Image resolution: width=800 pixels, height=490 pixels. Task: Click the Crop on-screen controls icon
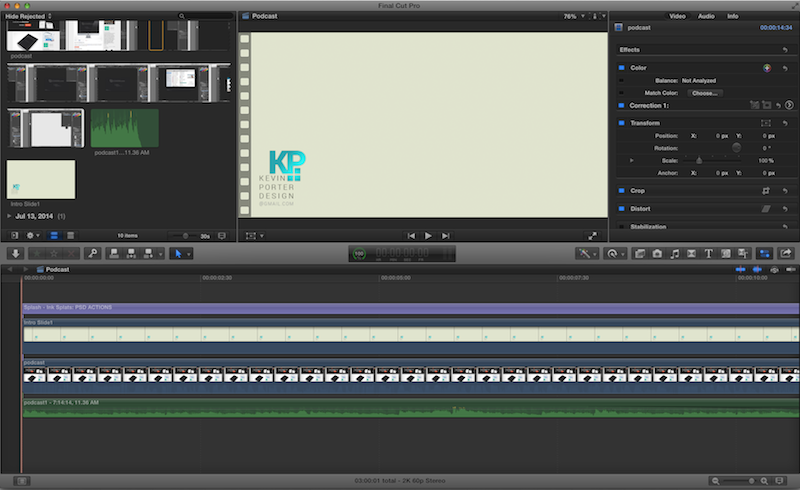[x=766, y=191]
